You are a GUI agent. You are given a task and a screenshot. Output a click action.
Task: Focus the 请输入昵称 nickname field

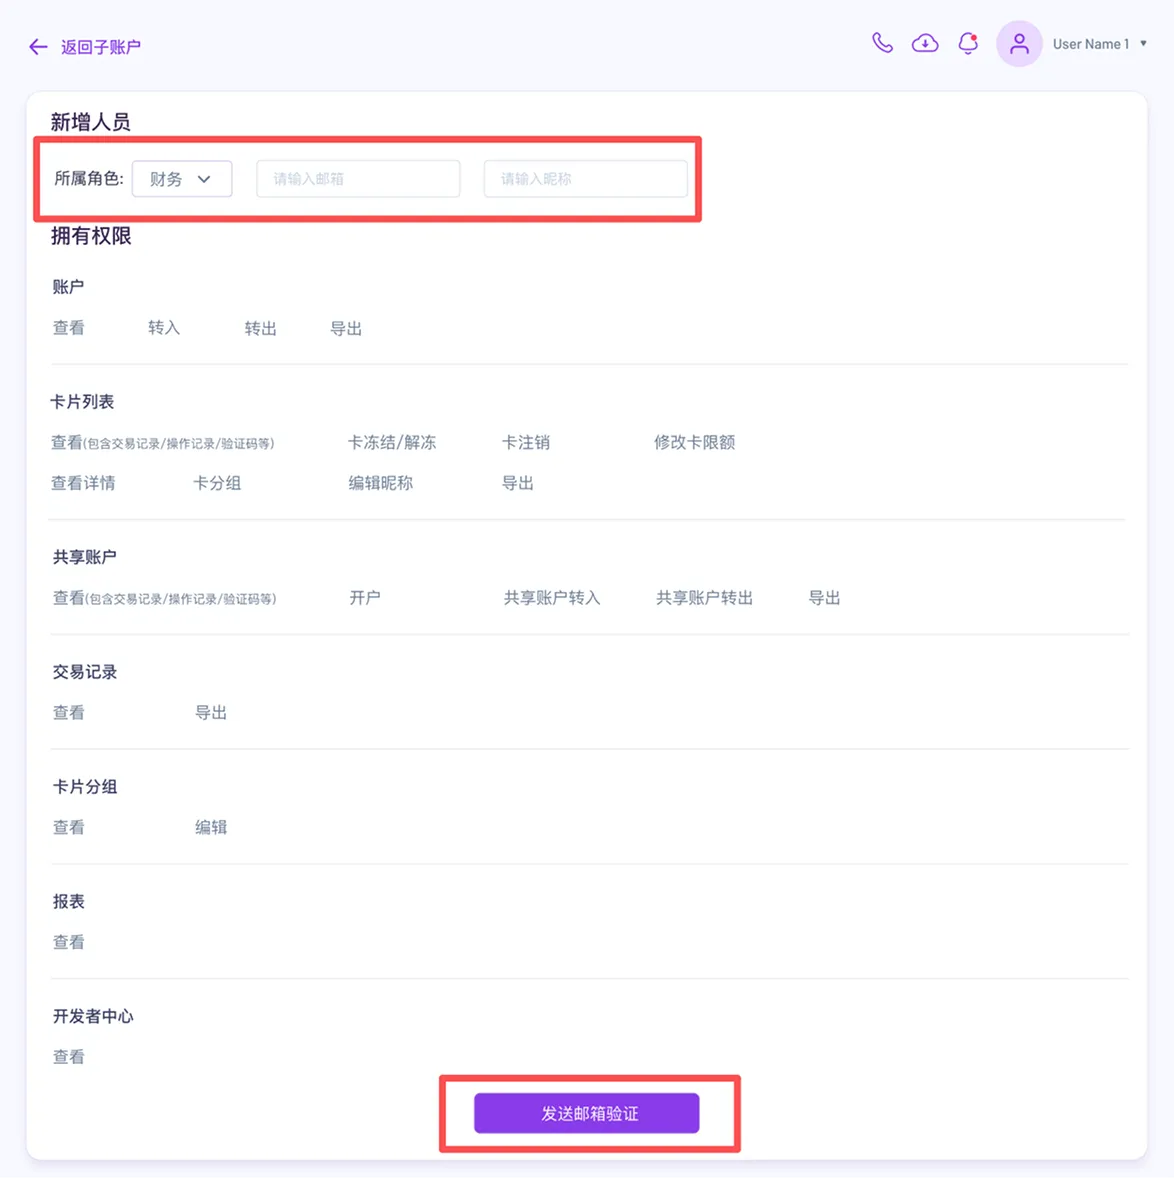tap(586, 179)
